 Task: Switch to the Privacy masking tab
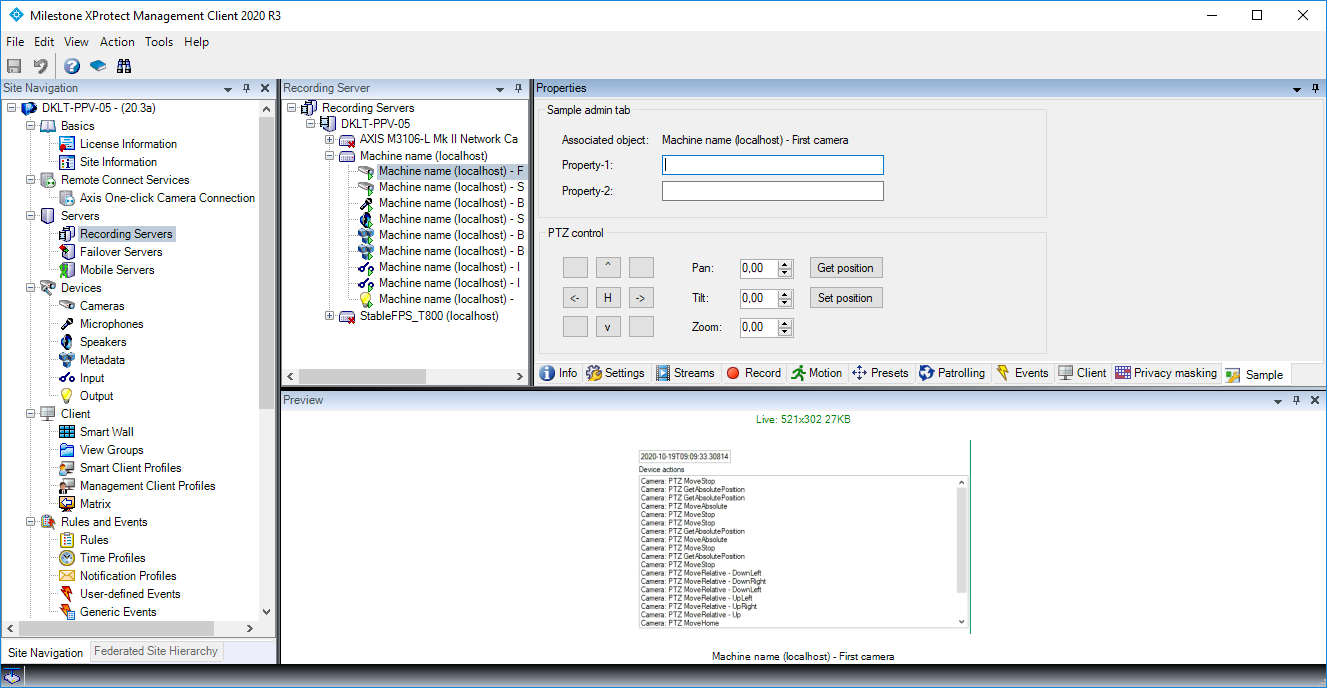pyautogui.click(x=1166, y=373)
